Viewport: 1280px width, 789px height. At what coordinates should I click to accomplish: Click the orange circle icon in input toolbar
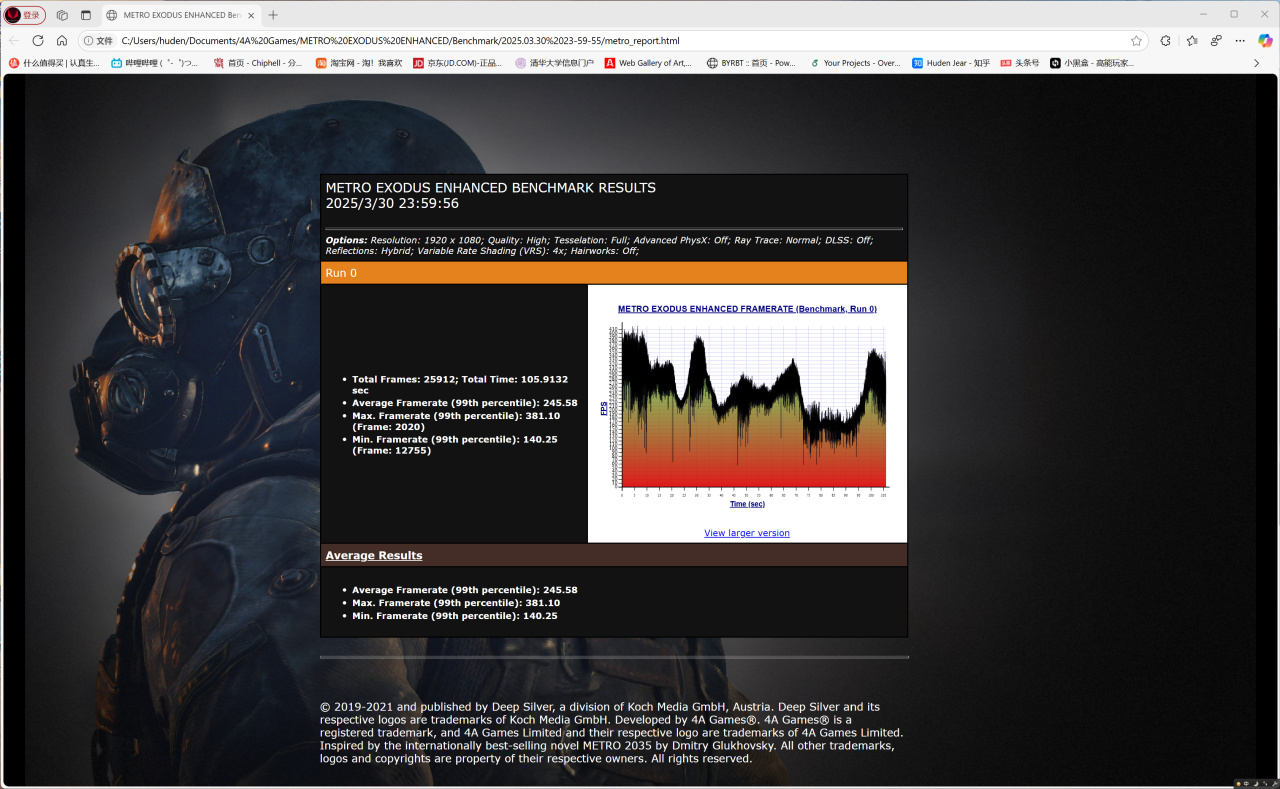(1238, 783)
